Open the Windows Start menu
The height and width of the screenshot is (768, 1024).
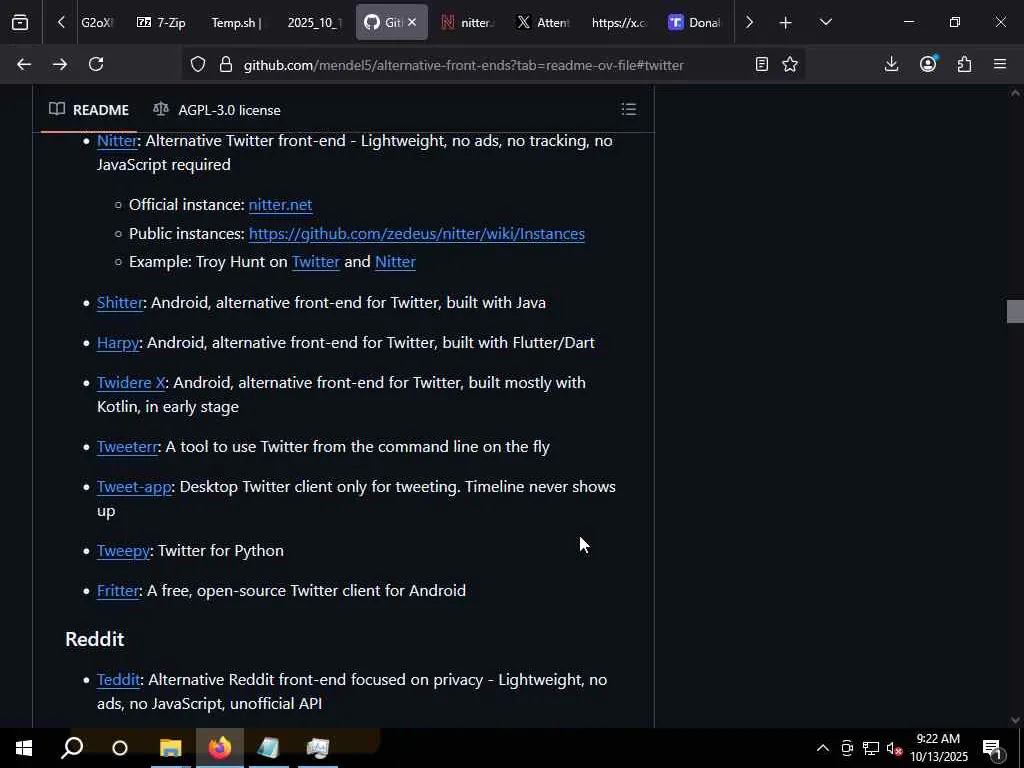tap(24, 748)
